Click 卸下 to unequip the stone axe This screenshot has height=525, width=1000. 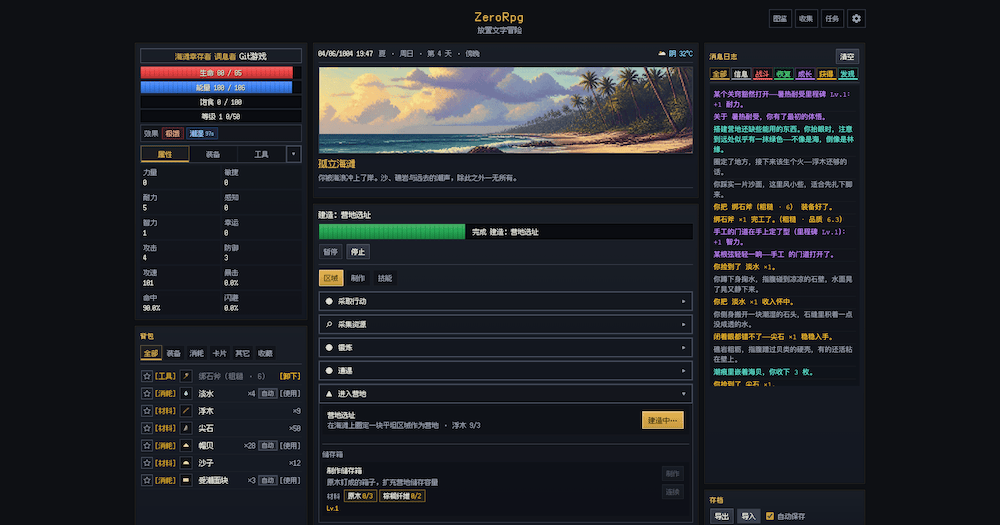pos(290,376)
